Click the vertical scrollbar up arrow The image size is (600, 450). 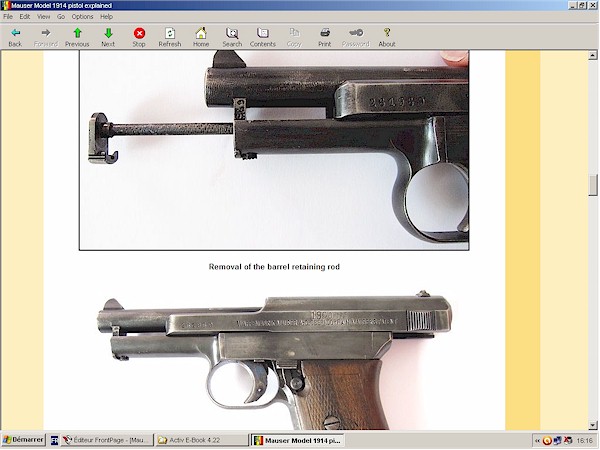pos(593,55)
